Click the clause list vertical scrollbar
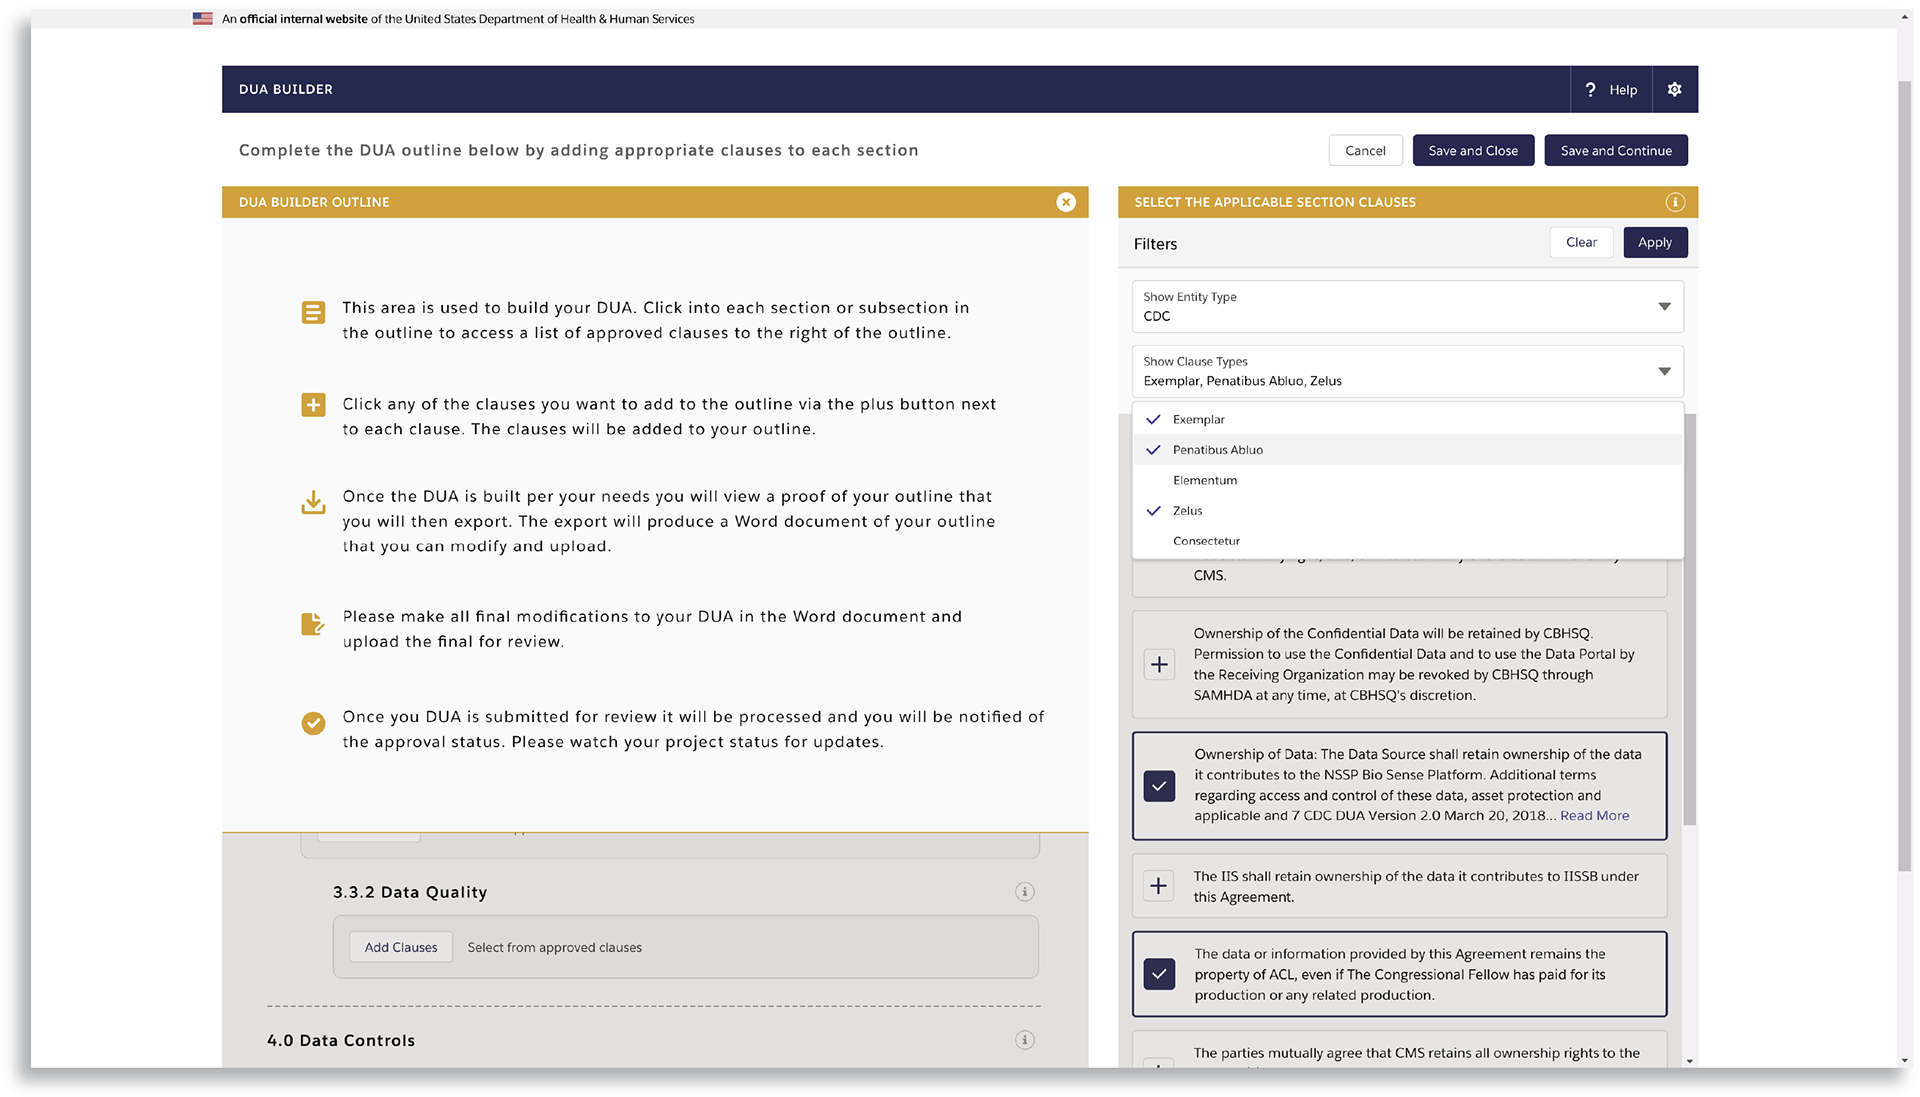The height and width of the screenshot is (1097, 1920). click(1689, 620)
